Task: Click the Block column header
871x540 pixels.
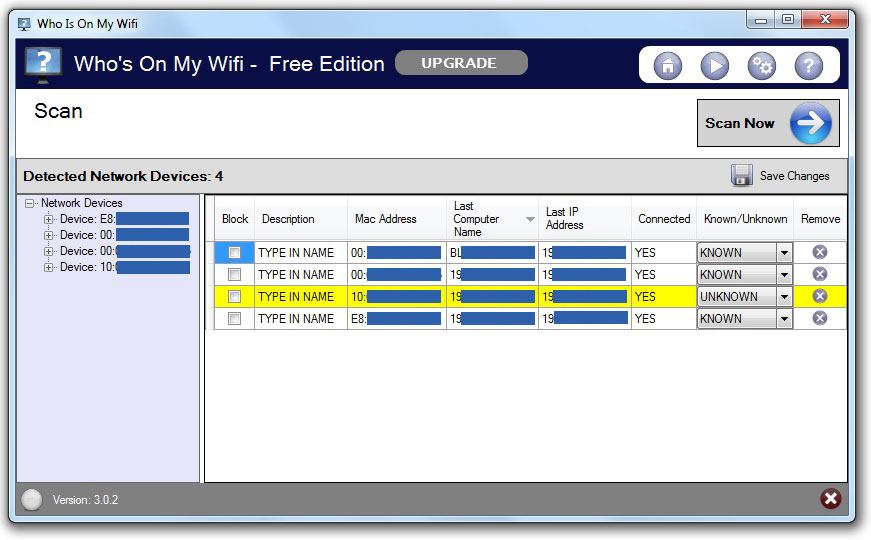Action: (234, 219)
